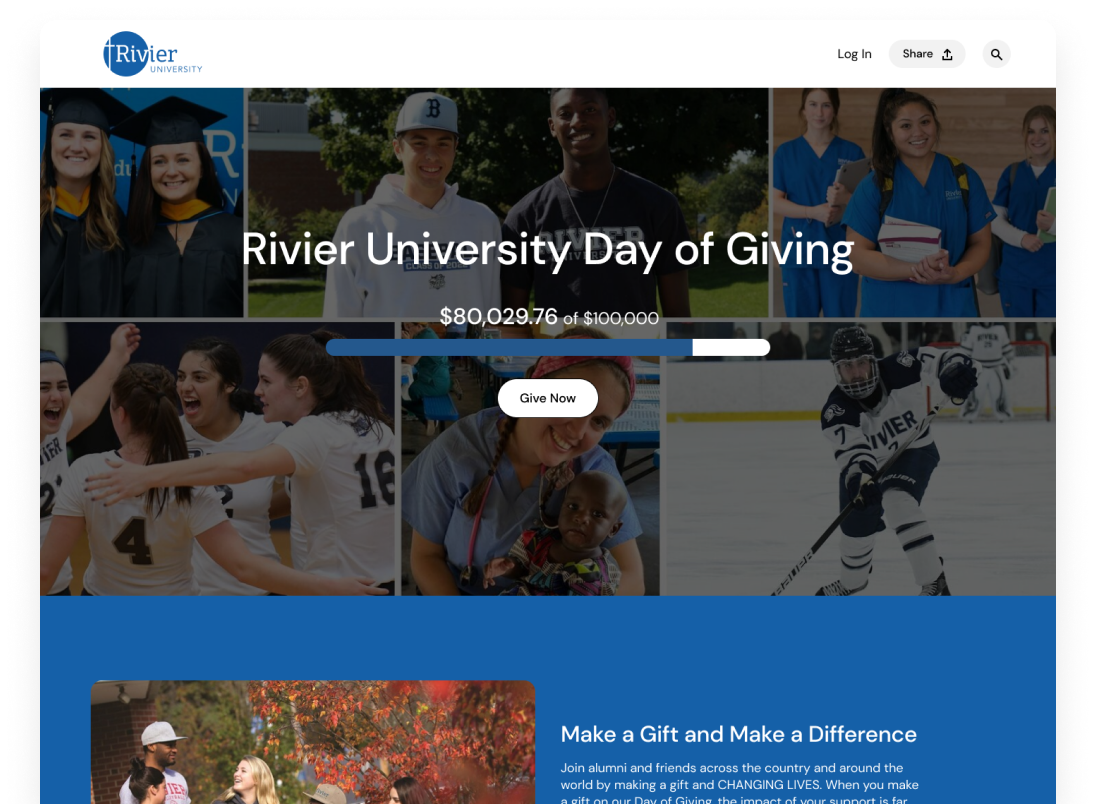Click the Join alumni and friends paragraph
The height and width of the screenshot is (804, 1096).
click(740, 783)
